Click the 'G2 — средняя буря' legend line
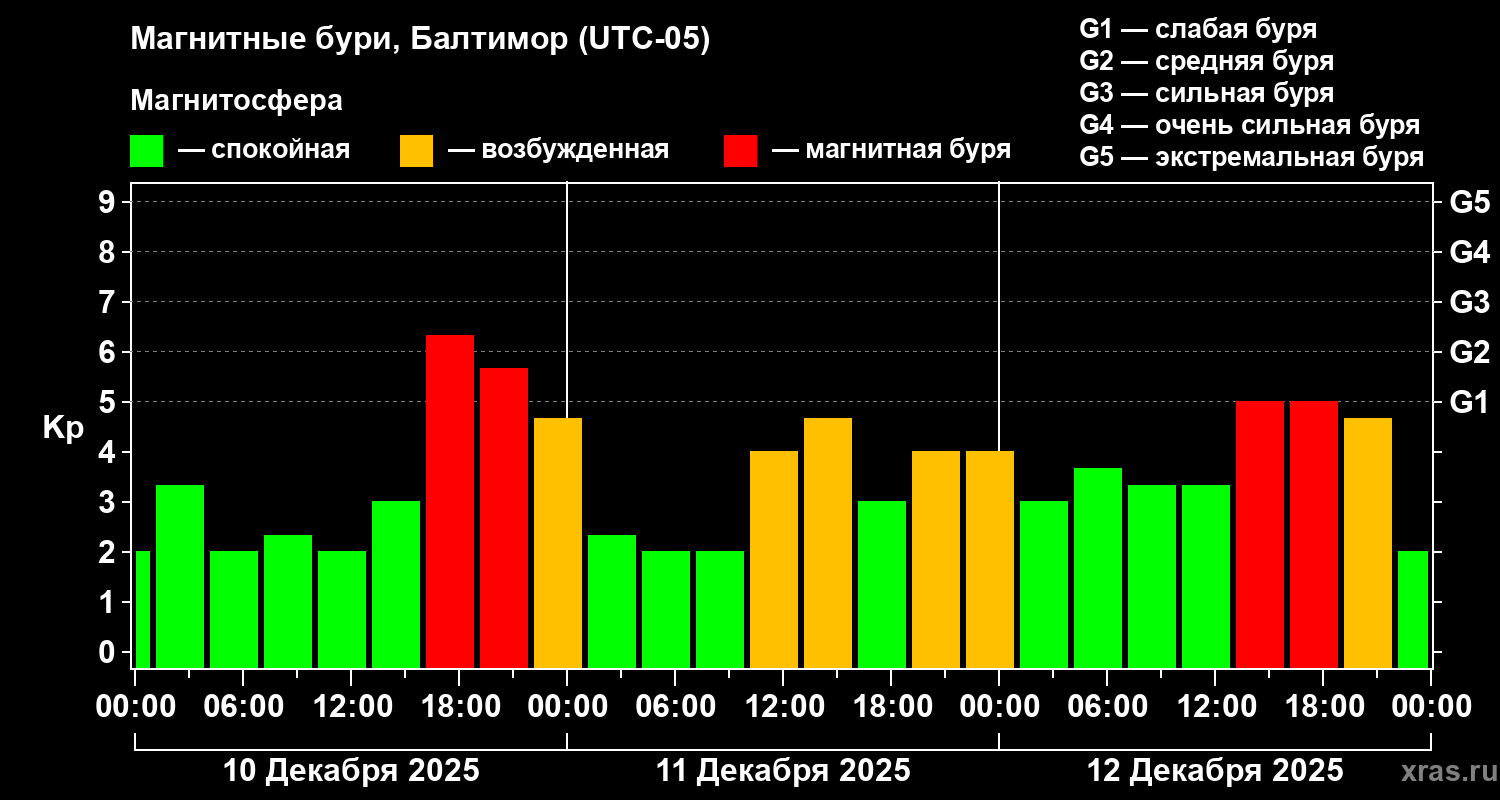Image resolution: width=1500 pixels, height=800 pixels. (1206, 61)
